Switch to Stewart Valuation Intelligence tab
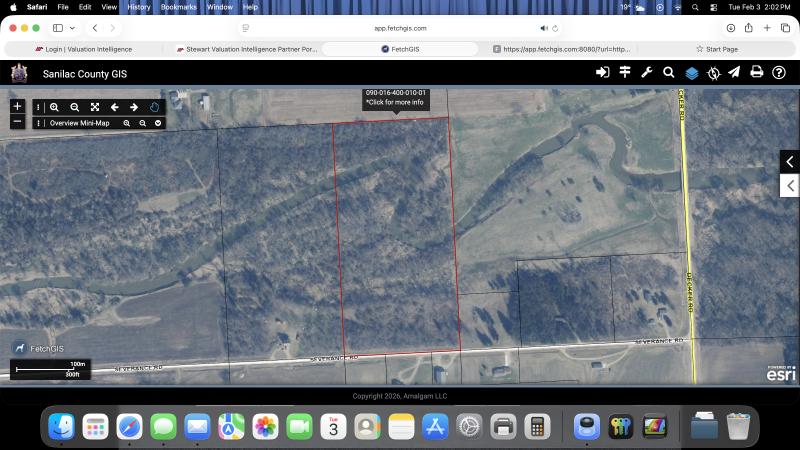Image resolution: width=800 pixels, height=450 pixels. 245,49
